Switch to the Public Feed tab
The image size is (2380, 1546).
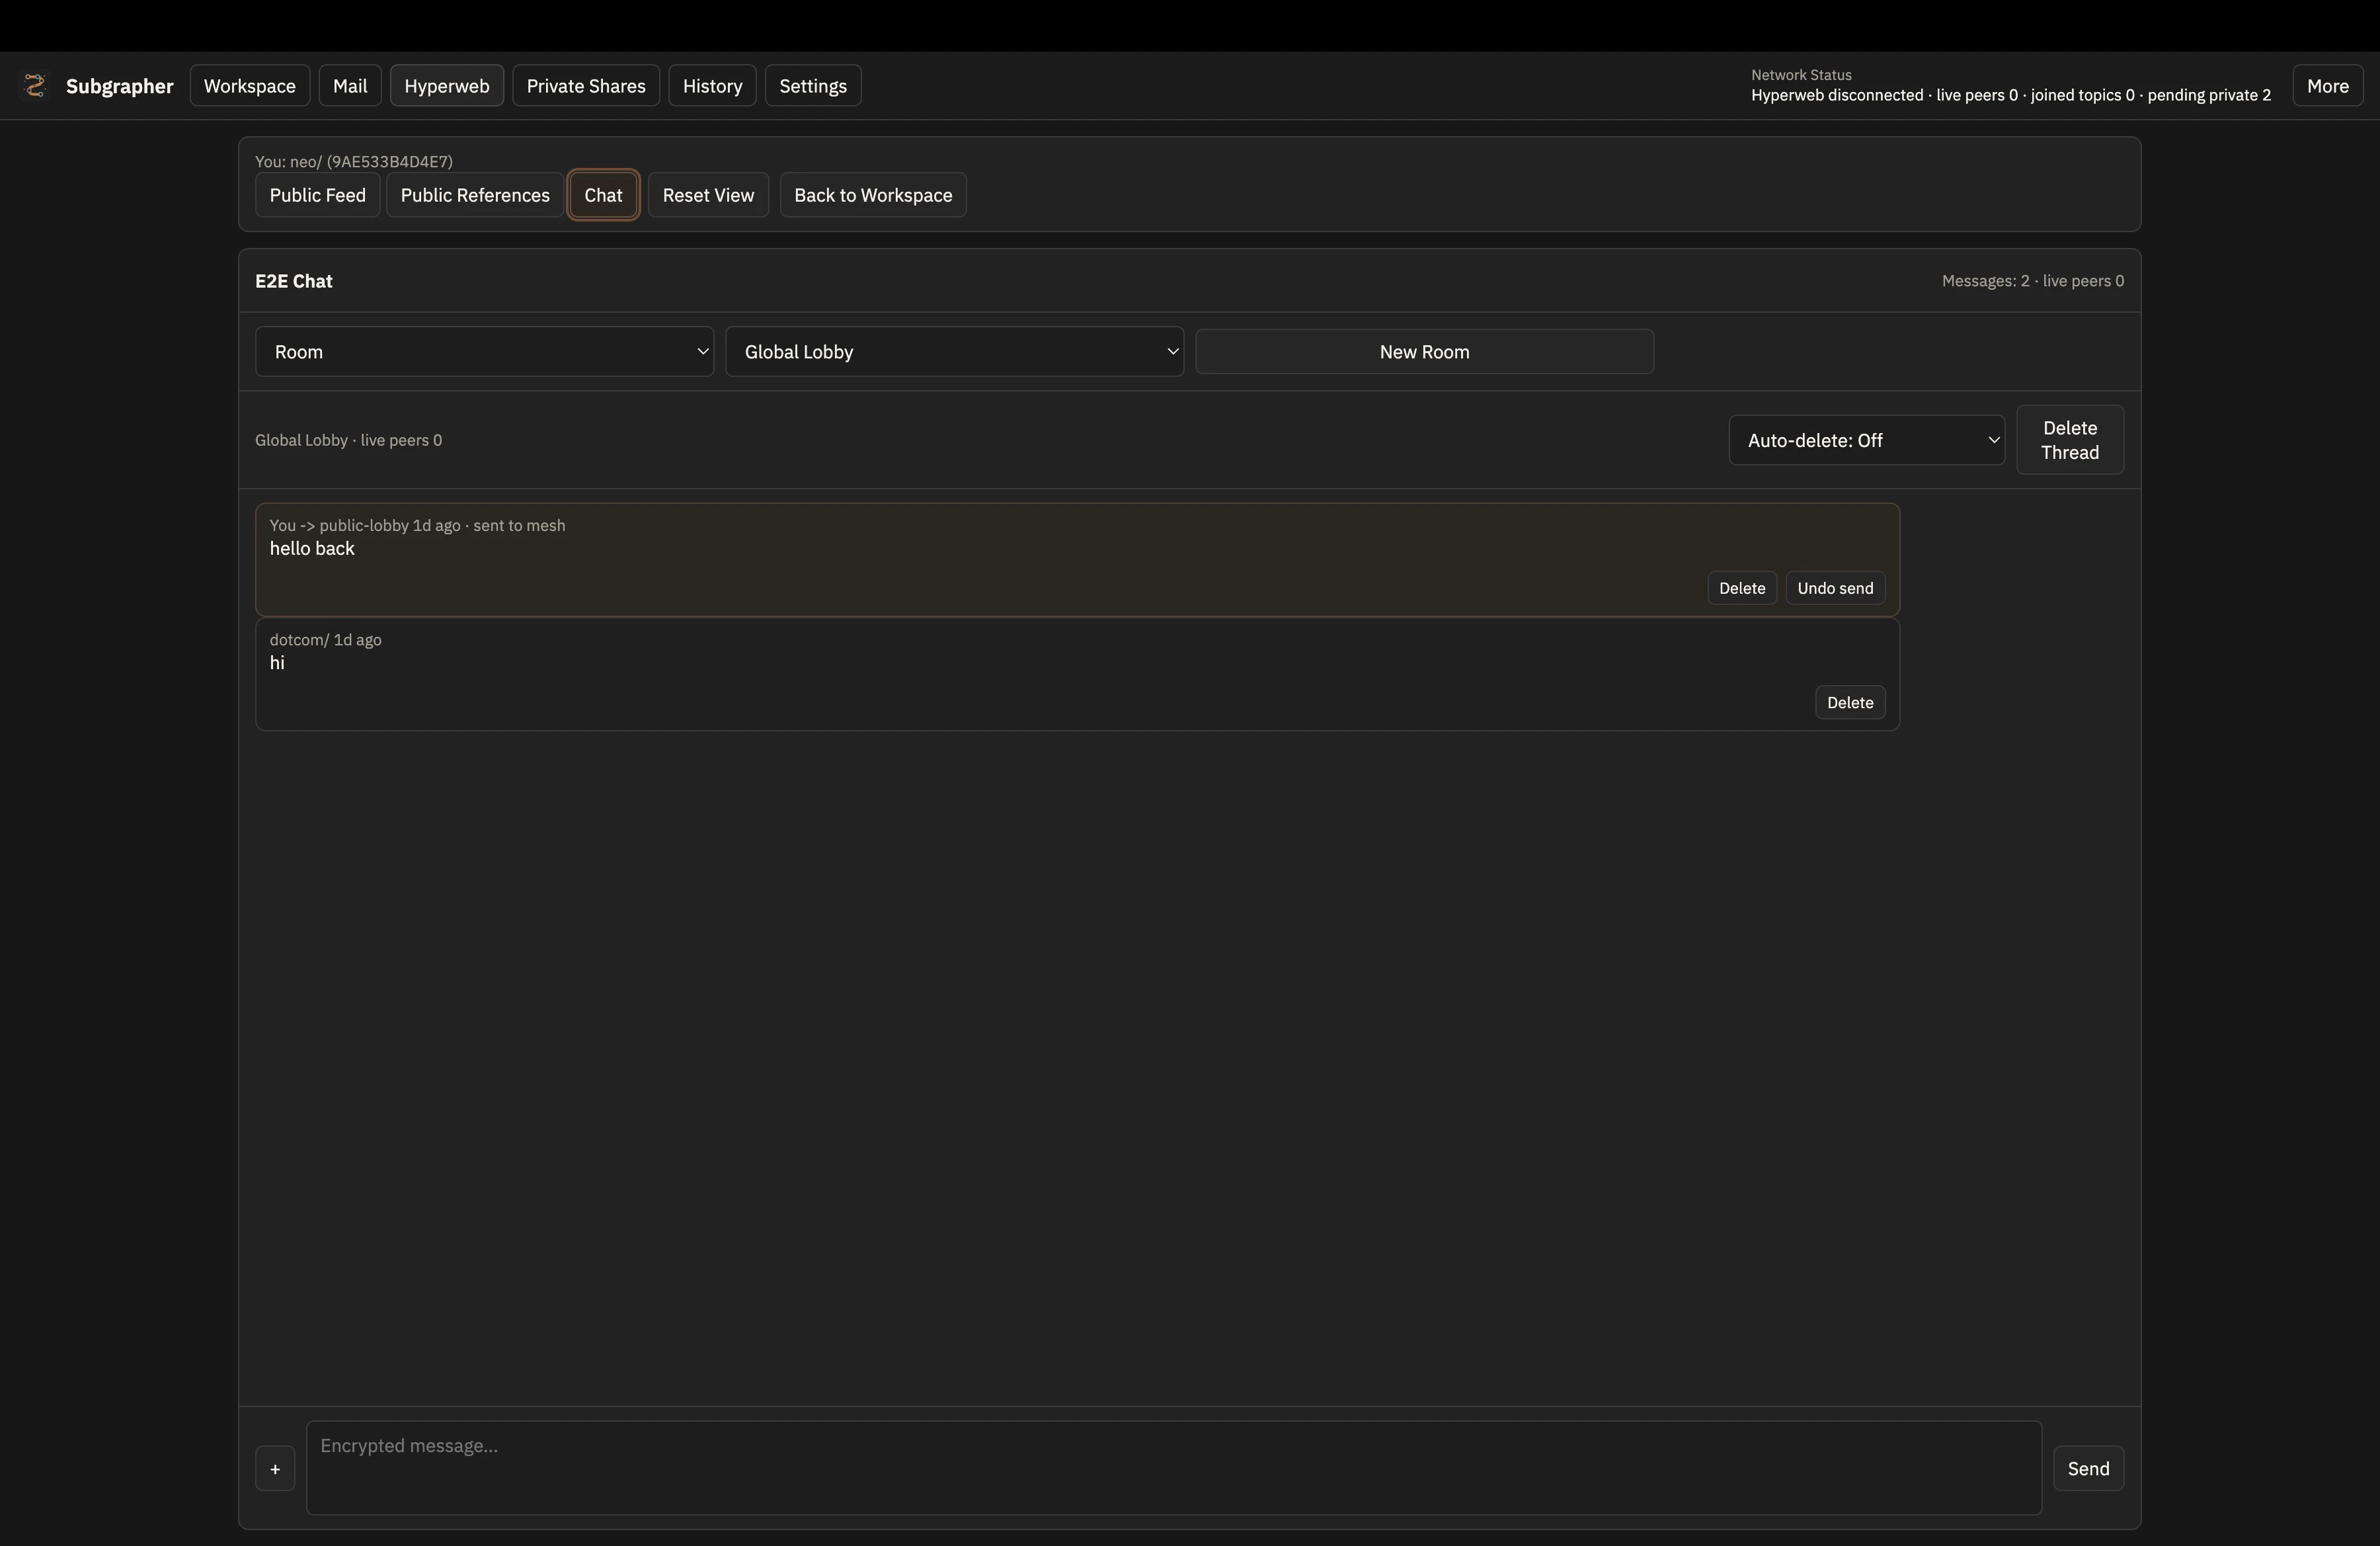click(317, 195)
